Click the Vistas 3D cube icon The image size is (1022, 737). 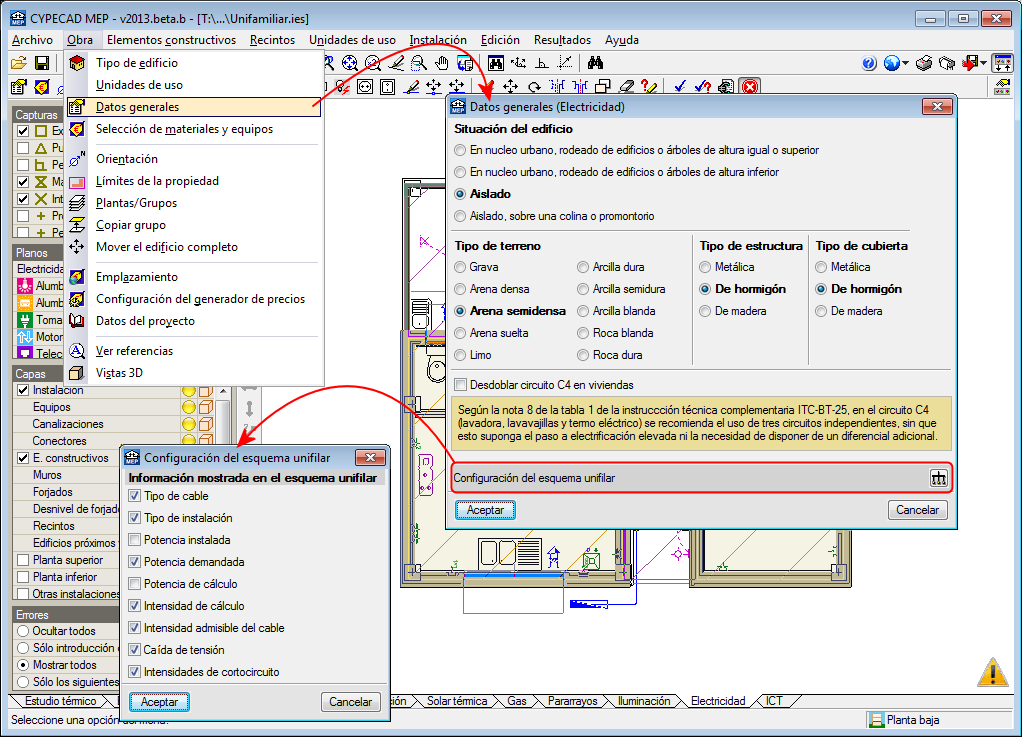click(77, 373)
